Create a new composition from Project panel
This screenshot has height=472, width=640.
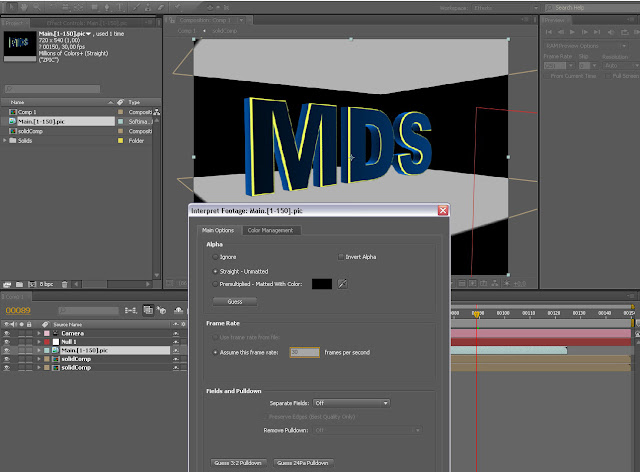click(x=32, y=284)
